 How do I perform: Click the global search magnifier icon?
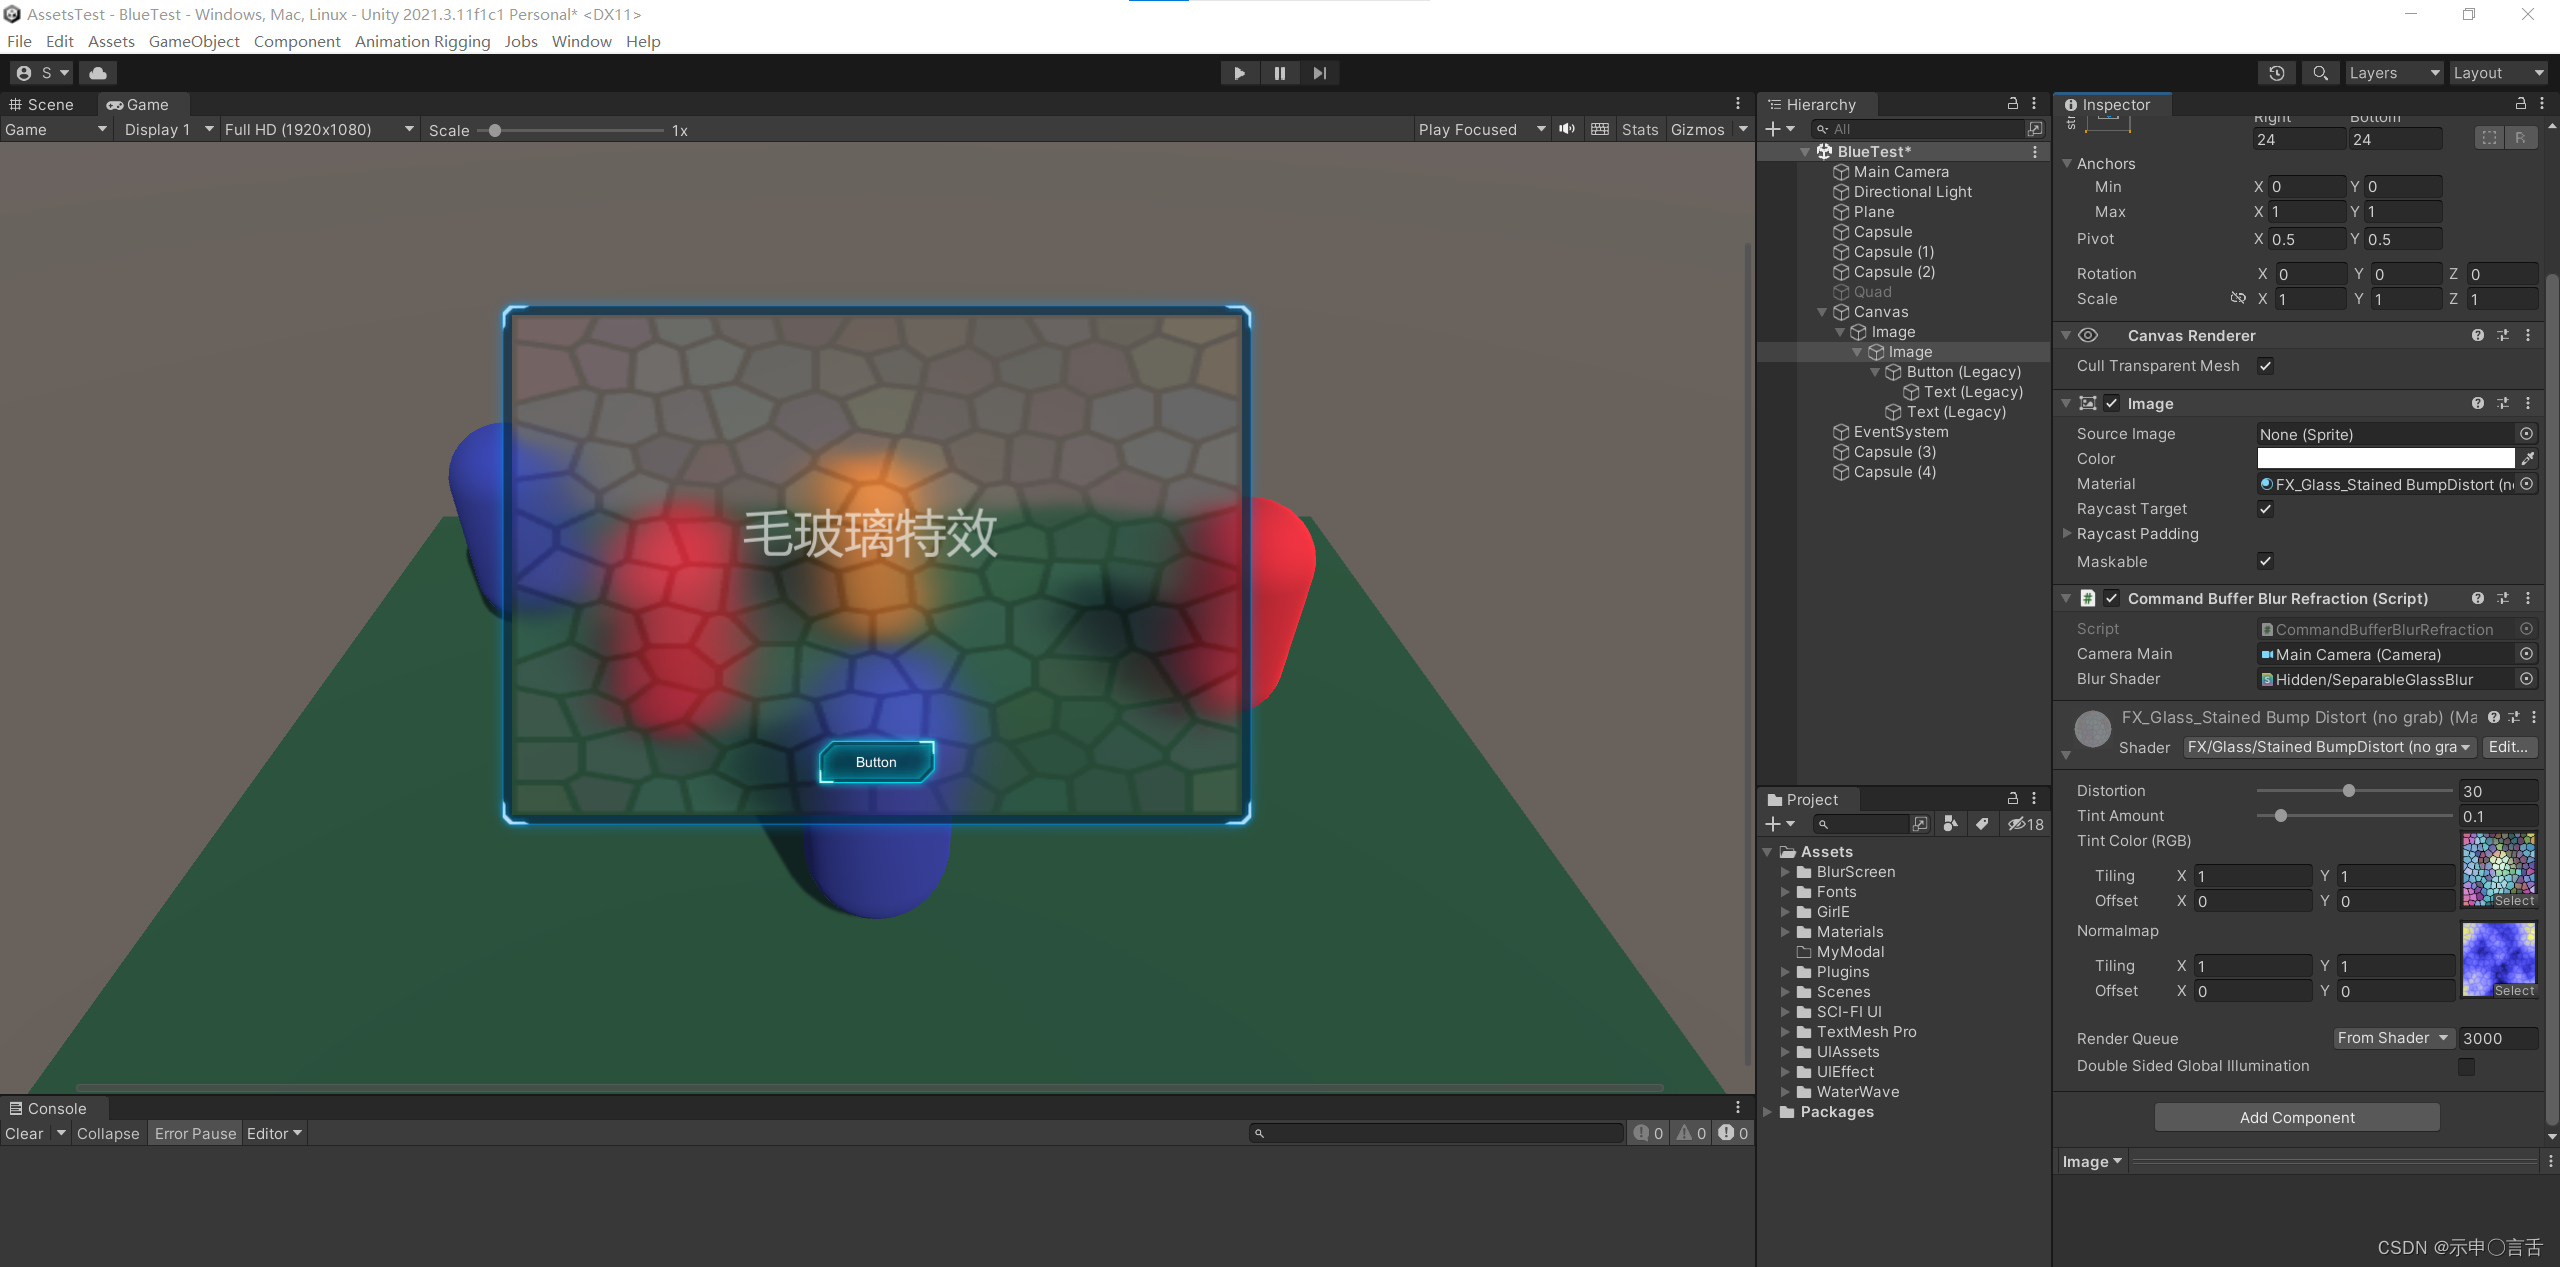click(x=2320, y=73)
